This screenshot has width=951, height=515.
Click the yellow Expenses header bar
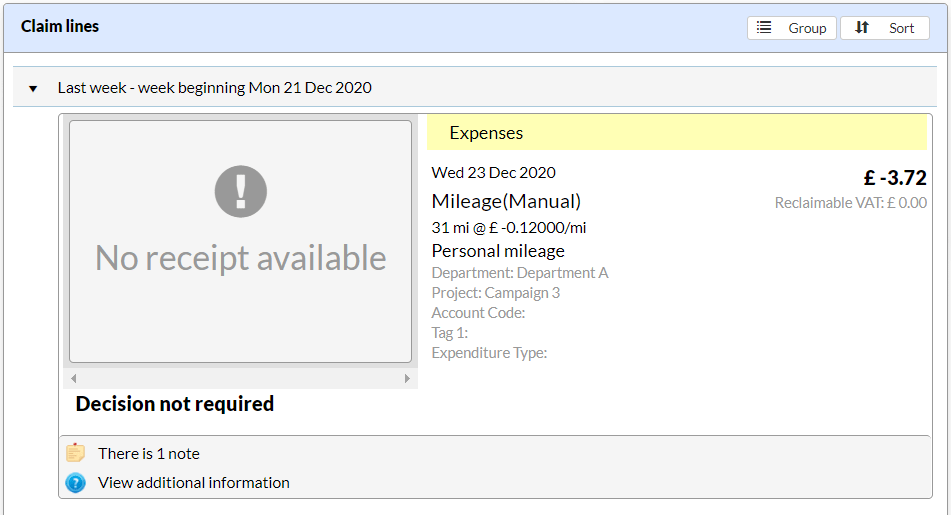coord(677,133)
